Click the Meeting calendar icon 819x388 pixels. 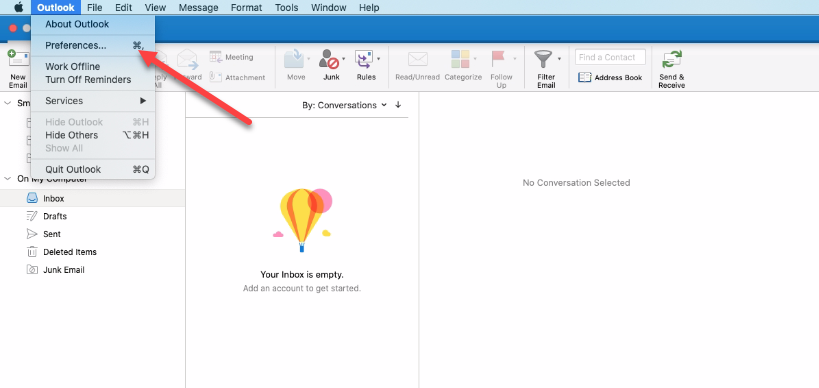point(216,56)
